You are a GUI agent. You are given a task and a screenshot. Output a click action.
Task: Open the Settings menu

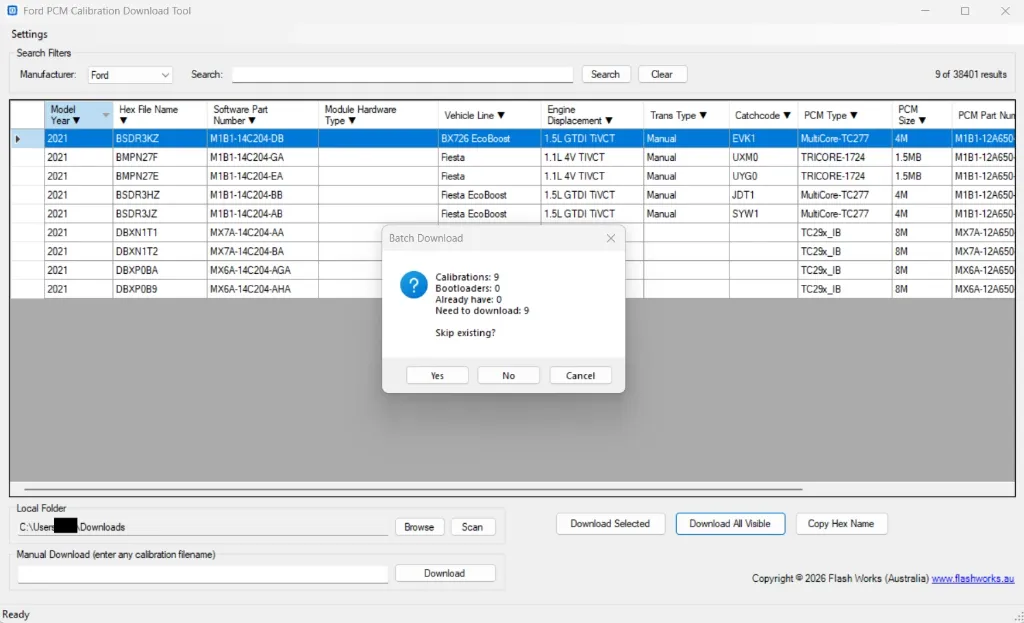(29, 34)
